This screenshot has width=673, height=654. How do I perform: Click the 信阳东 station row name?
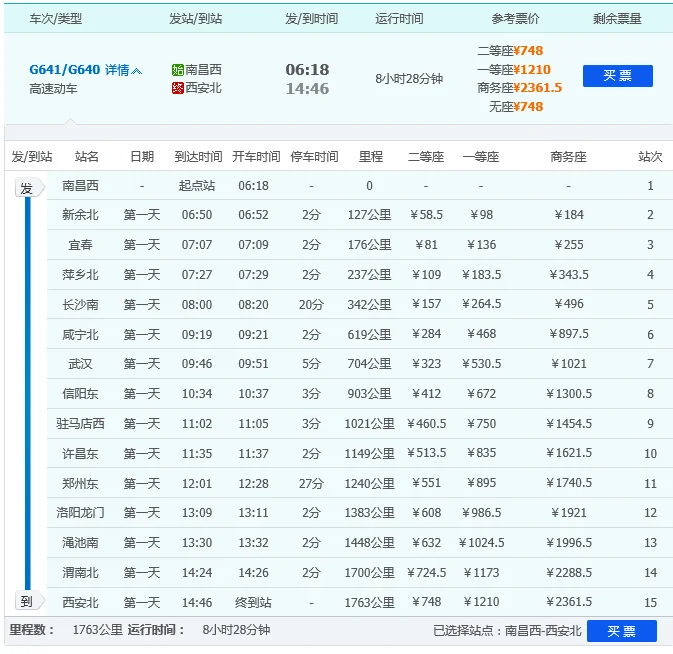pyautogui.click(x=80, y=394)
